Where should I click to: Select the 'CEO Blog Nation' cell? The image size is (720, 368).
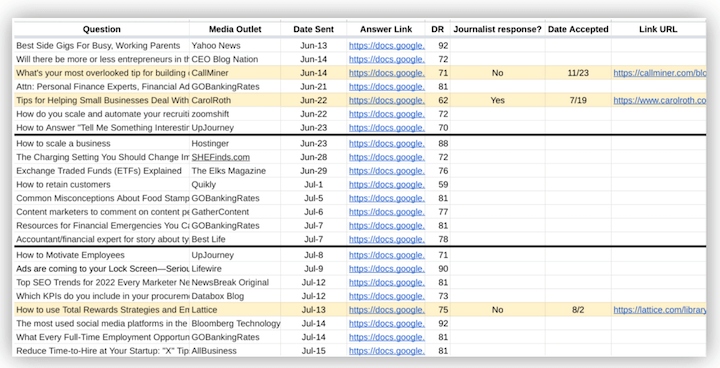[235, 59]
